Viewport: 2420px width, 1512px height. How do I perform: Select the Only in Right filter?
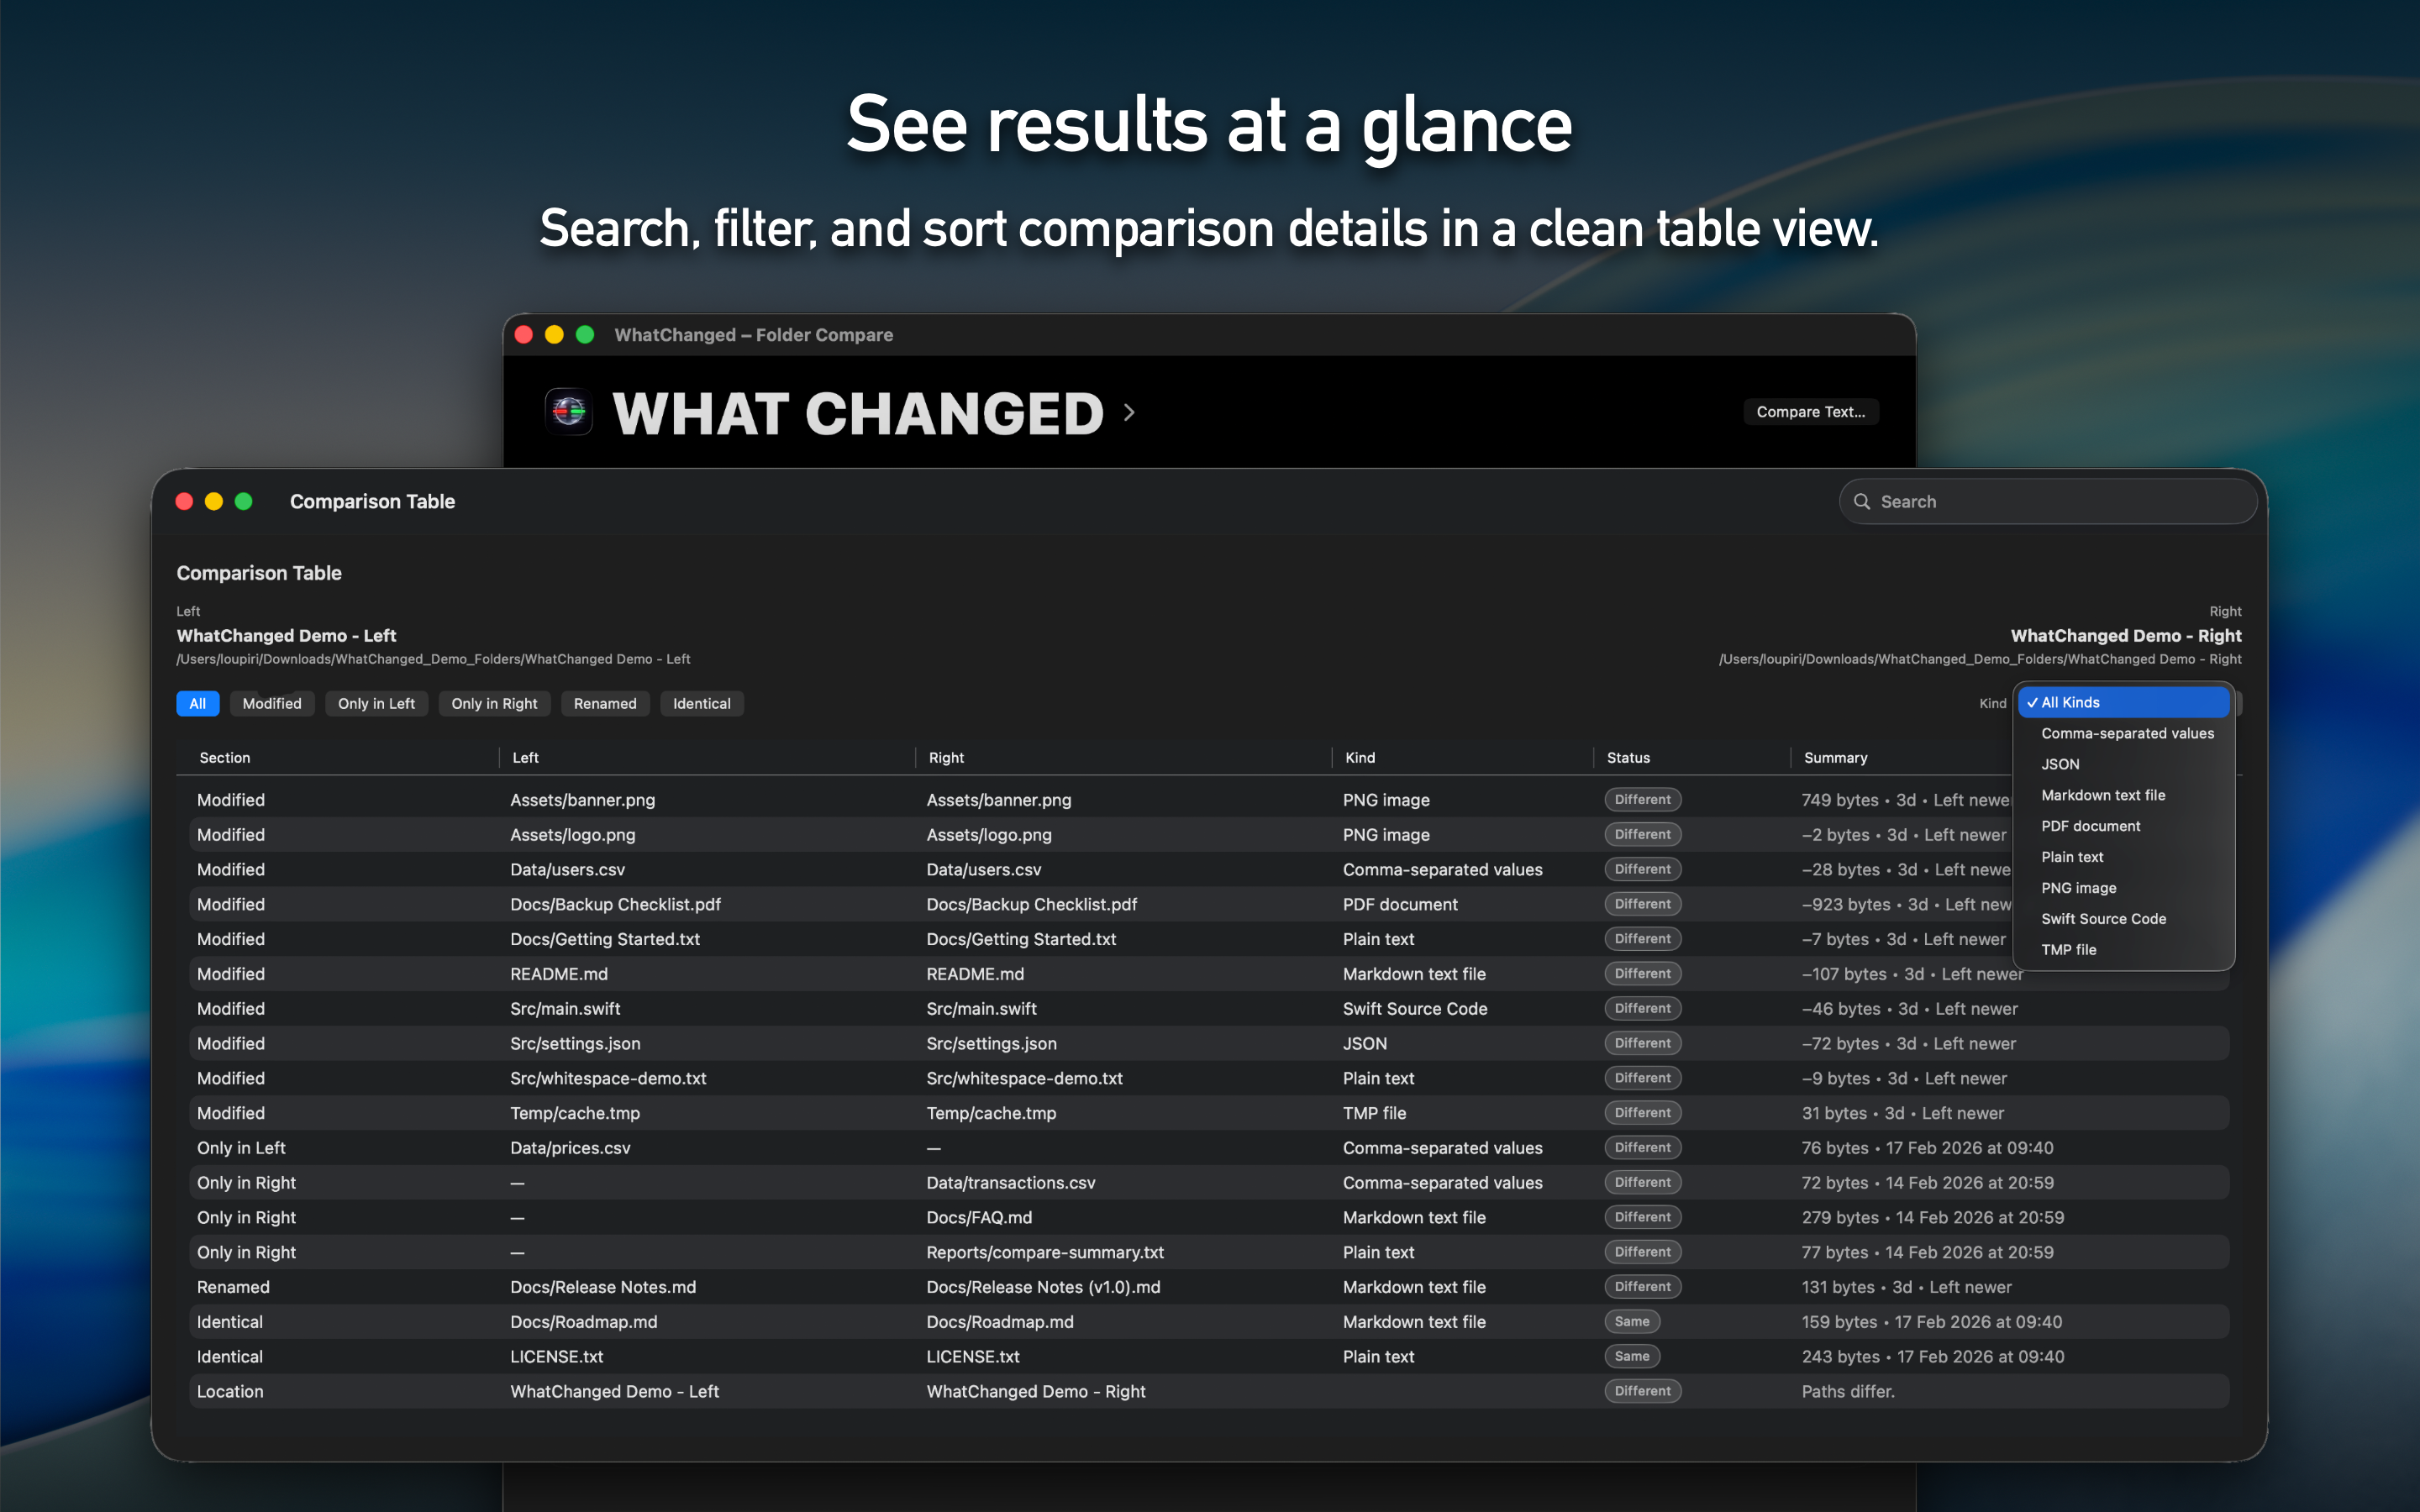tap(494, 703)
